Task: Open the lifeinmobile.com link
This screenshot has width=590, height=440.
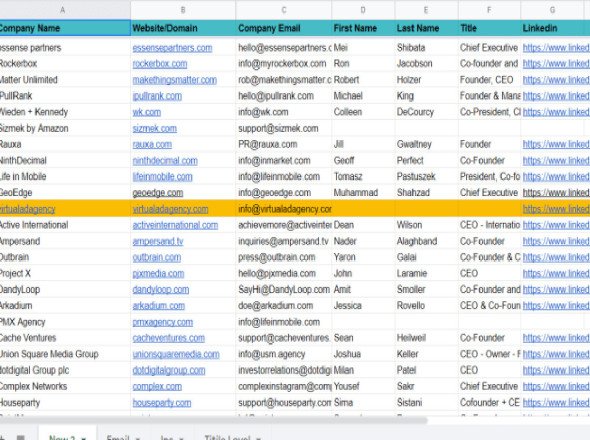Action: (162, 177)
